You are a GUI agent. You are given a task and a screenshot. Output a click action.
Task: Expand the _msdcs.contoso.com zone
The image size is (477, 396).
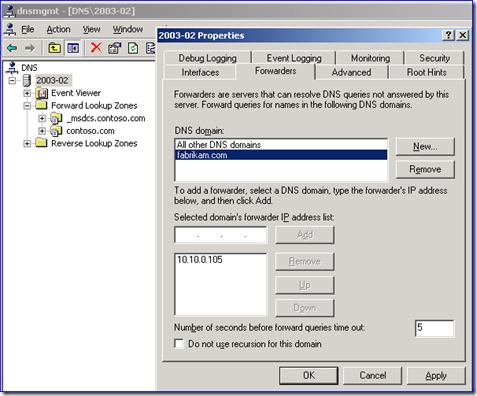(42, 118)
